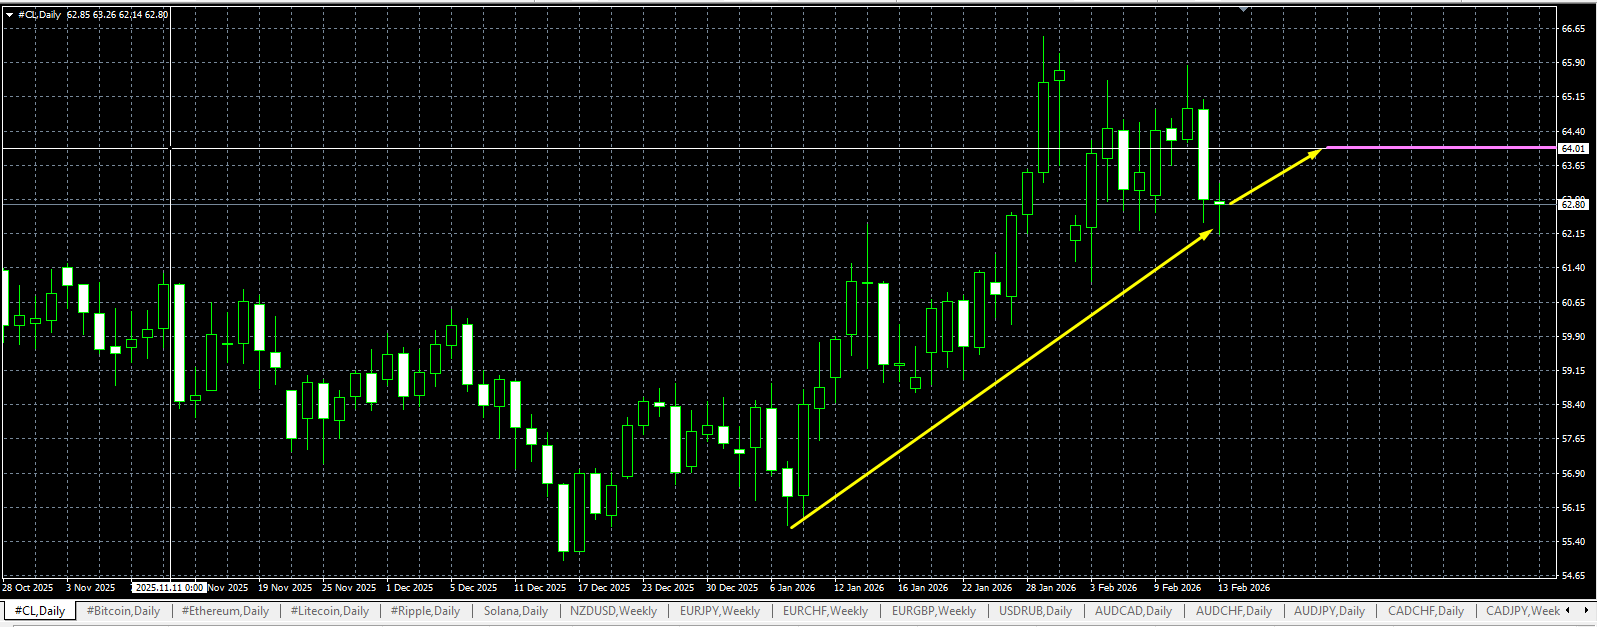Viewport: 1597px width, 627px height.
Task: Click the 64.01 price label on the scale
Action: pyautogui.click(x=1573, y=148)
